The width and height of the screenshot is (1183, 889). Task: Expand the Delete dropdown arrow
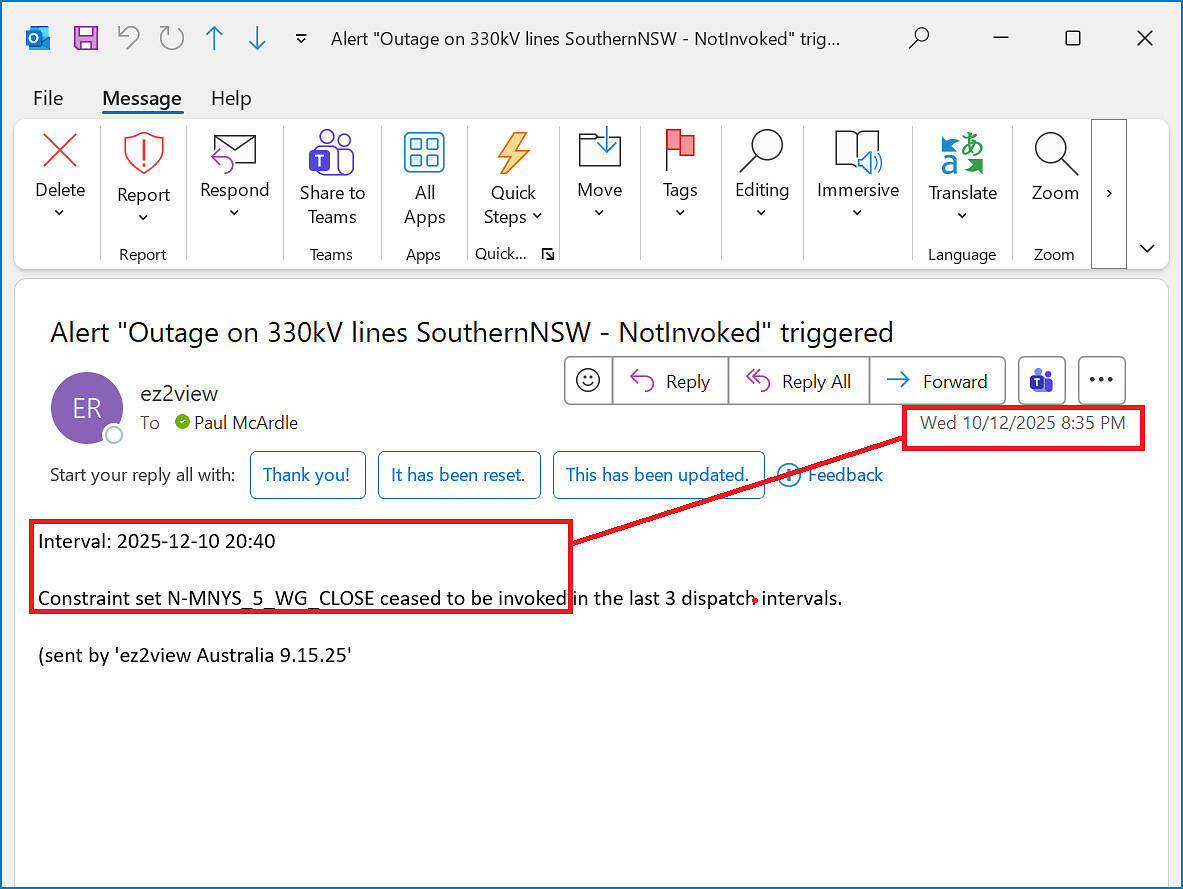tap(59, 213)
